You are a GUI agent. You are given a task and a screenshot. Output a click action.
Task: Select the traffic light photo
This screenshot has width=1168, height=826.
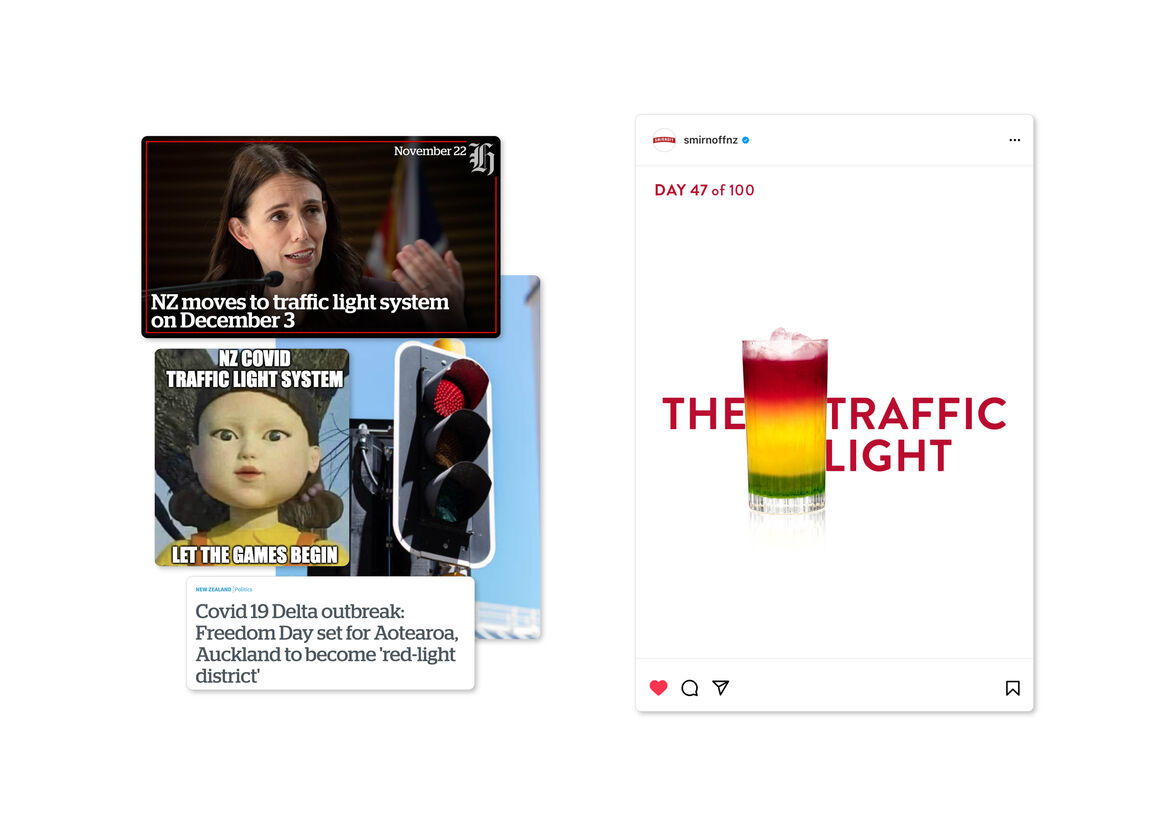tap(445, 454)
